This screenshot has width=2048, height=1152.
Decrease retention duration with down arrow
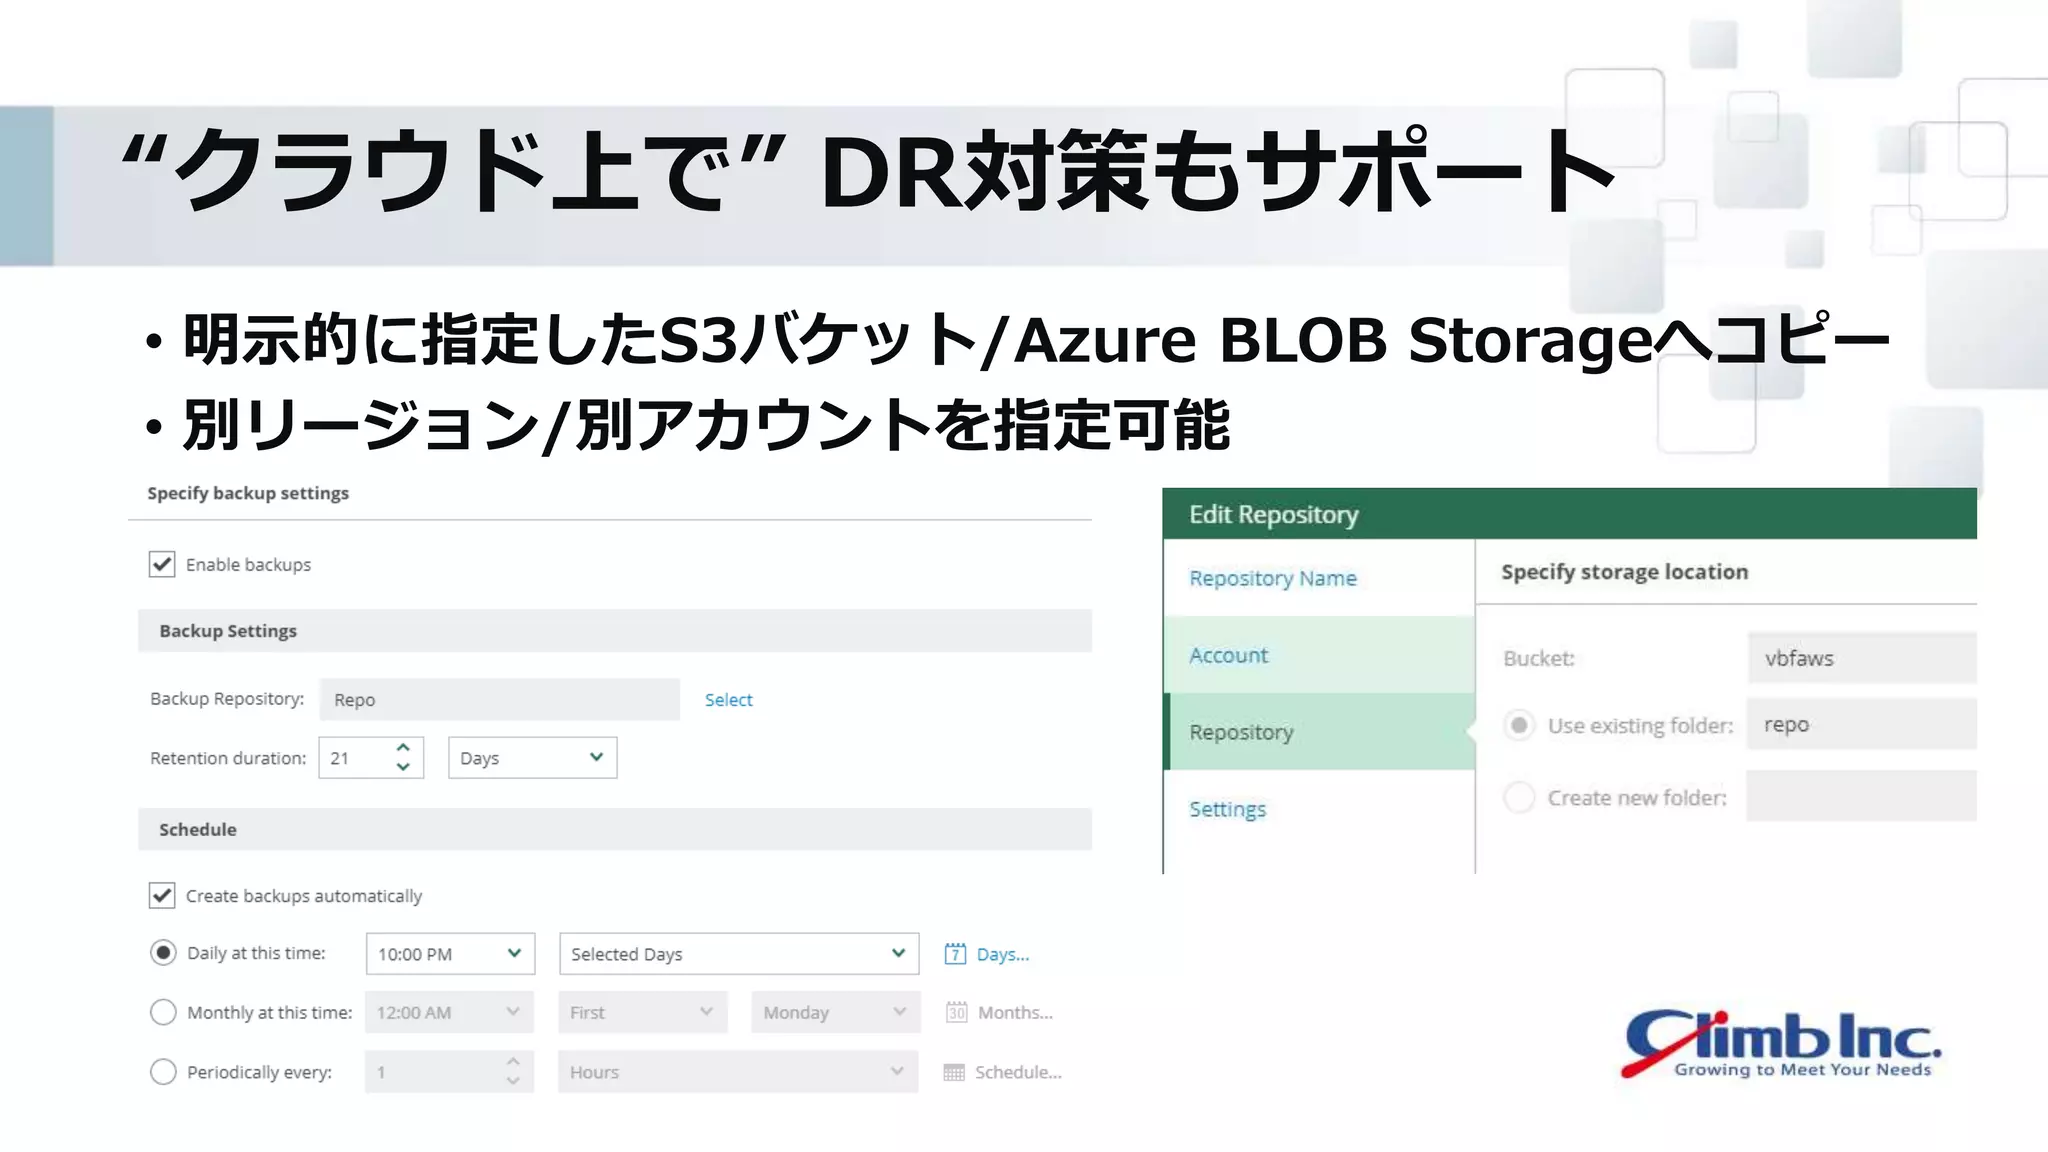pos(403,767)
